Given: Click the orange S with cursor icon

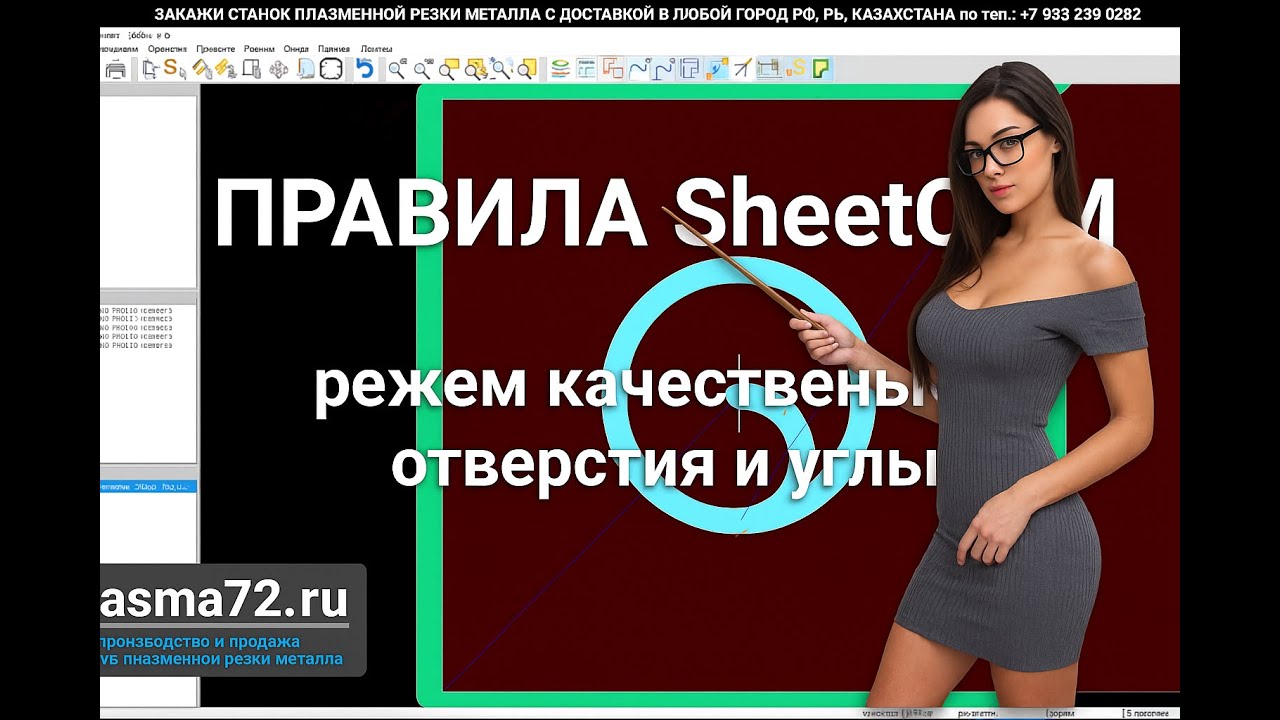Looking at the screenshot, I should 174,69.
